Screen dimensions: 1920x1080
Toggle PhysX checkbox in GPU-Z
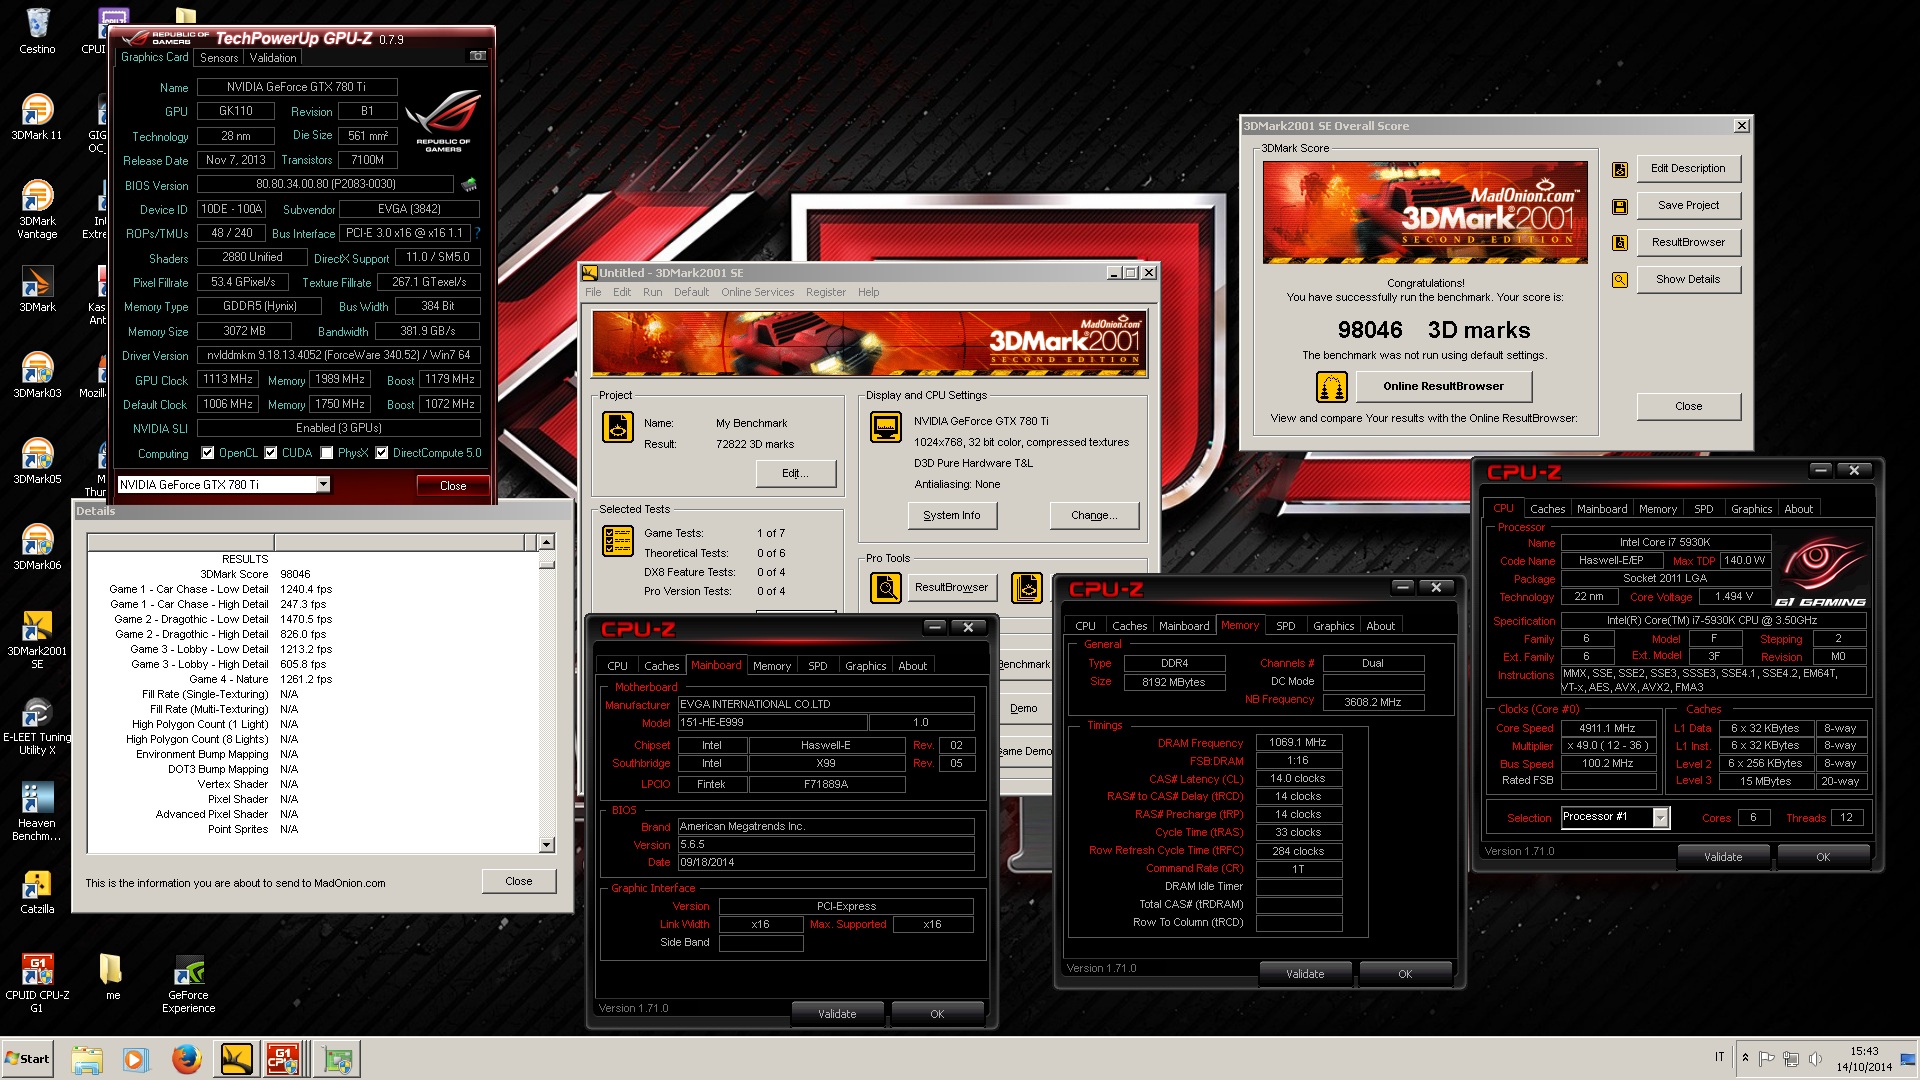pos(326,453)
